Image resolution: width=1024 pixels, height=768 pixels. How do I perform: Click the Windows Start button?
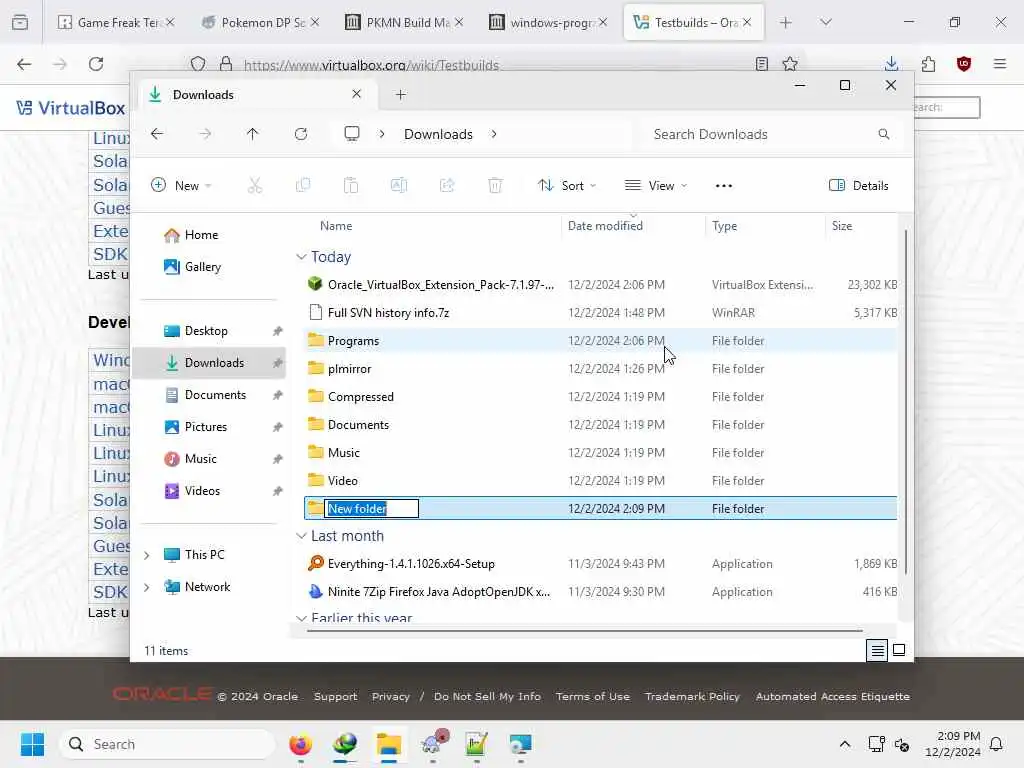(33, 744)
